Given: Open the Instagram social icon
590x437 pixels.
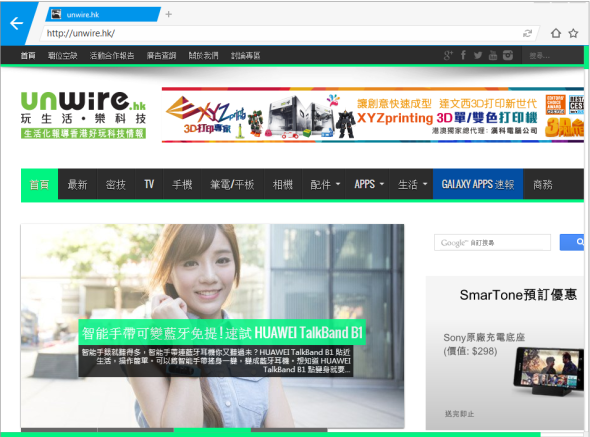Looking at the screenshot, I should 508,55.
